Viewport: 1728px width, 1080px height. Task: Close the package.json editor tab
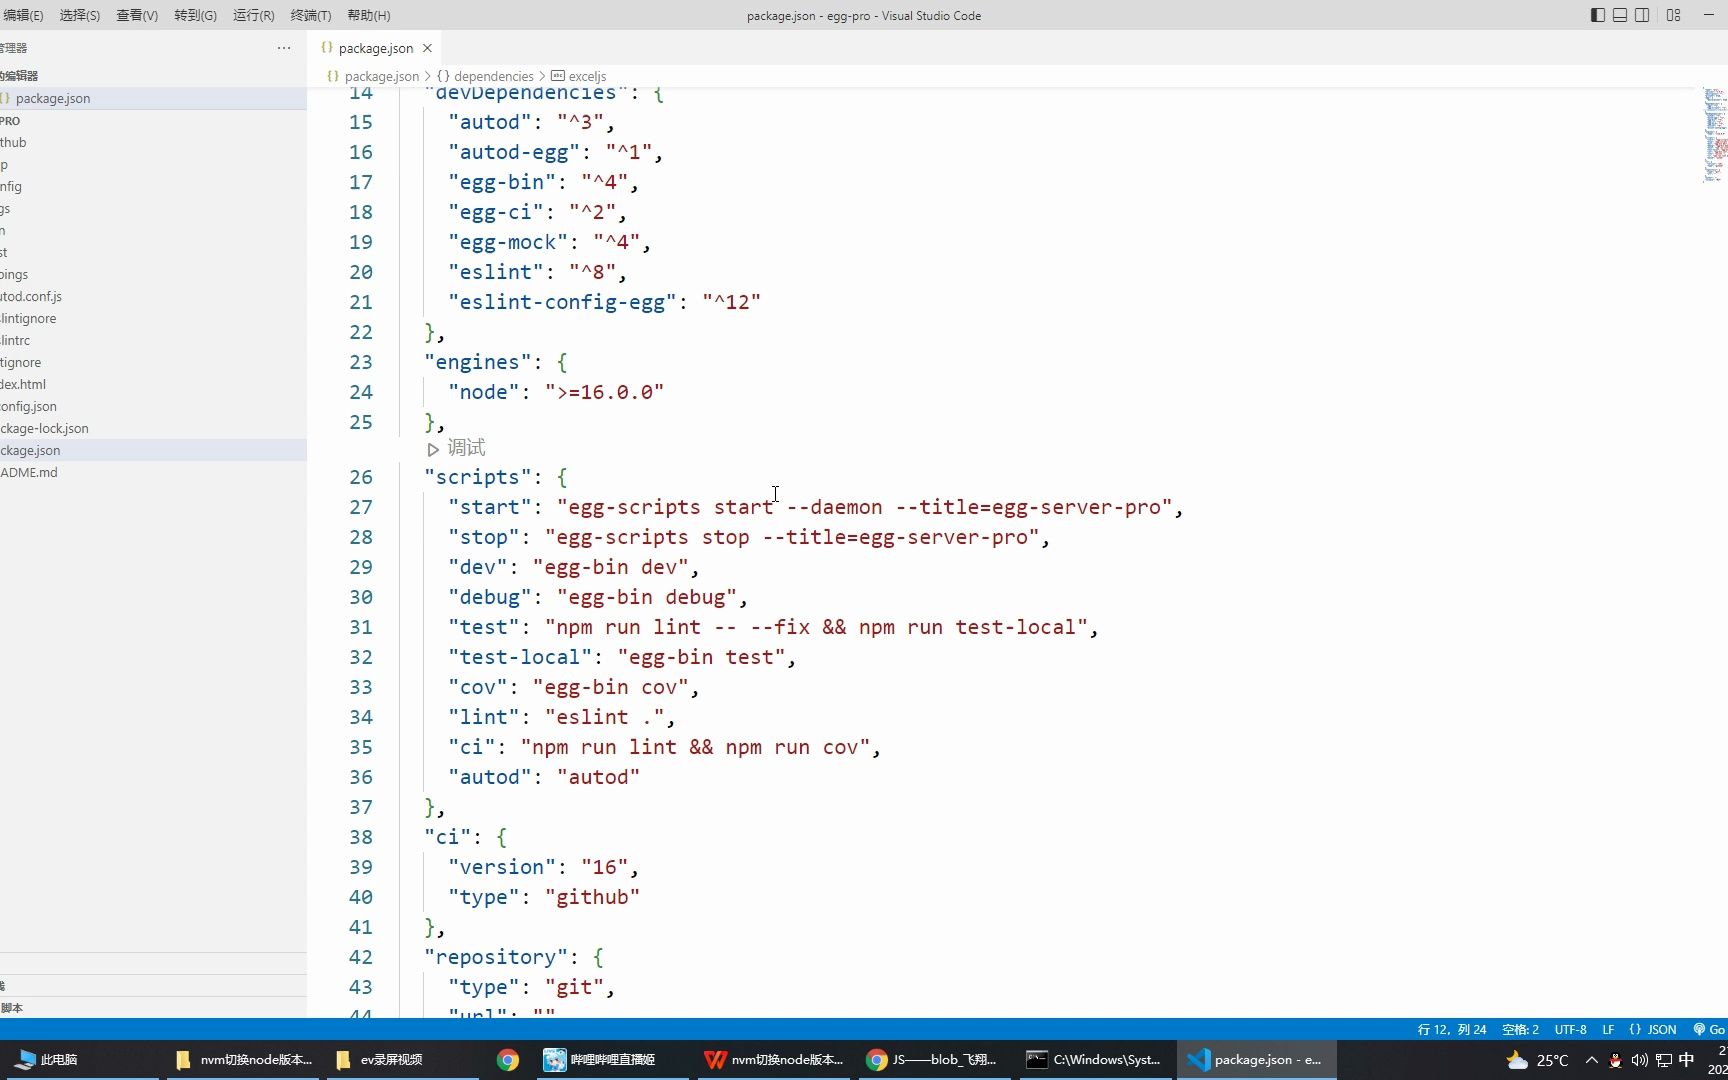click(x=427, y=48)
